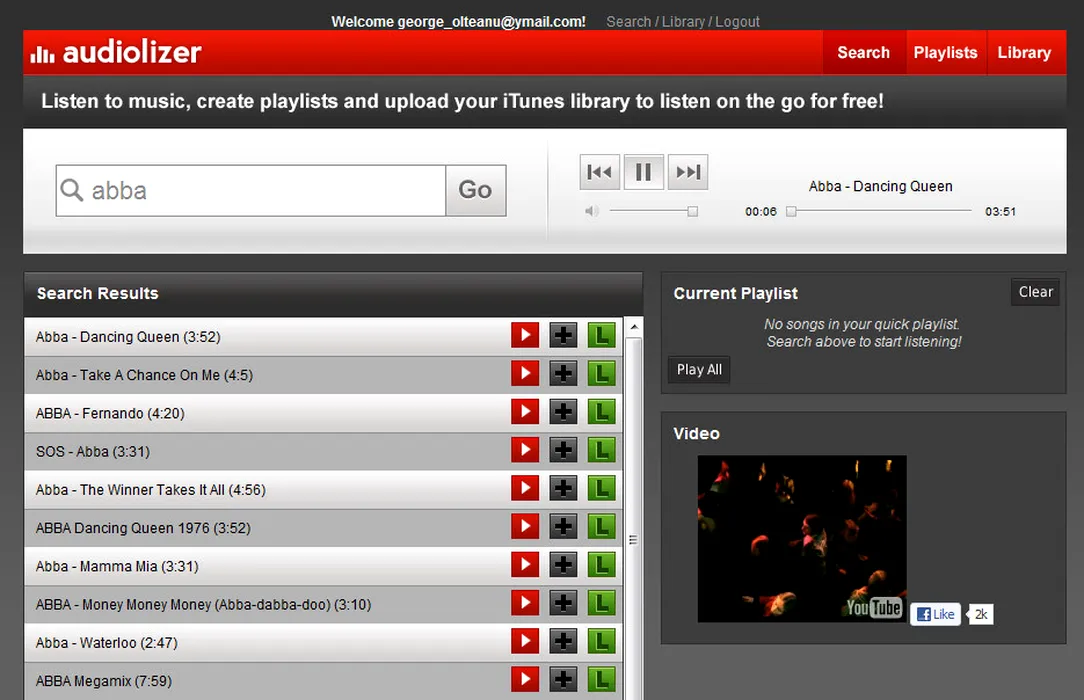This screenshot has width=1084, height=700.
Task: Play The Winner Takes It All
Action: pyautogui.click(x=525, y=488)
